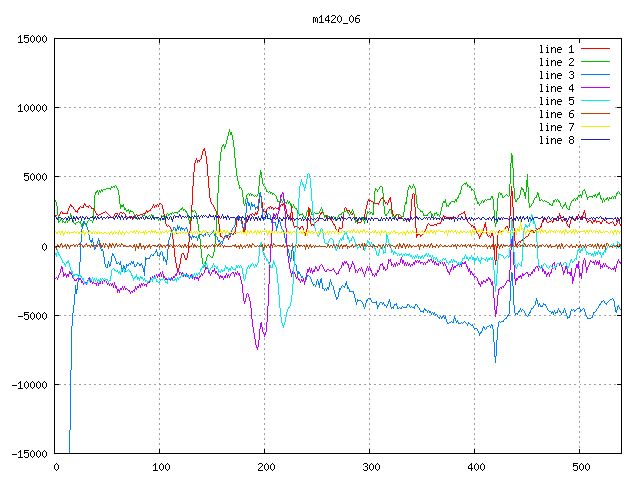Screen dimensions: 640x480
Task: Pick the 'line 4' legend entry text
Action: click(x=556, y=88)
